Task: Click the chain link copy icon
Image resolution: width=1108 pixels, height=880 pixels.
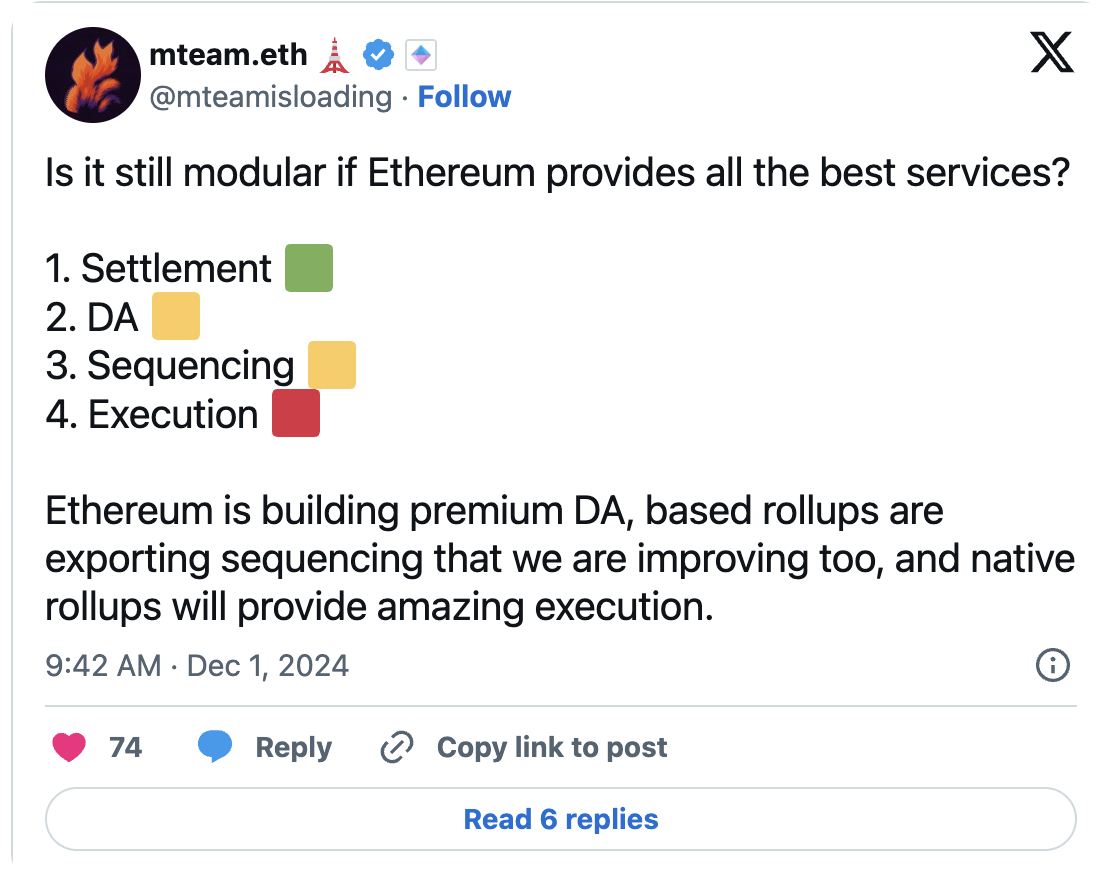Action: [x=397, y=747]
